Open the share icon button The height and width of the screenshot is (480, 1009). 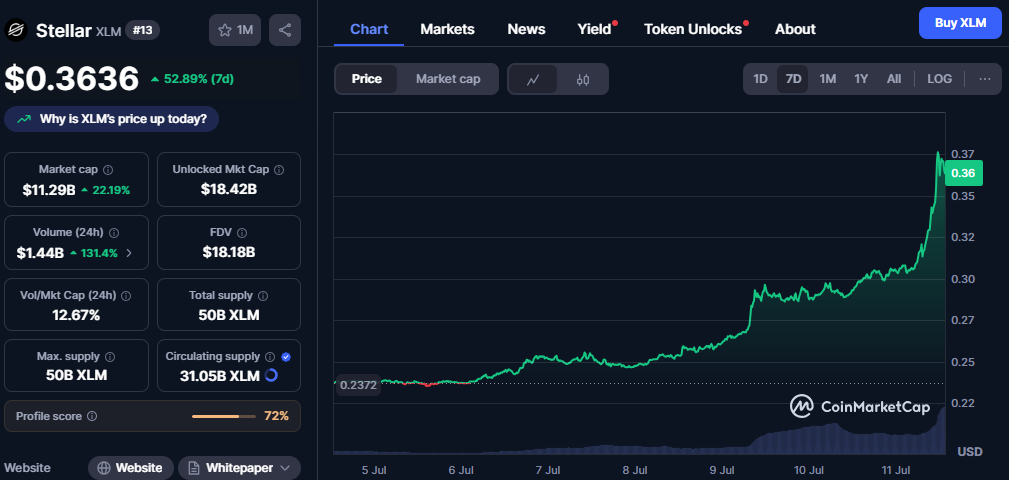[284, 30]
